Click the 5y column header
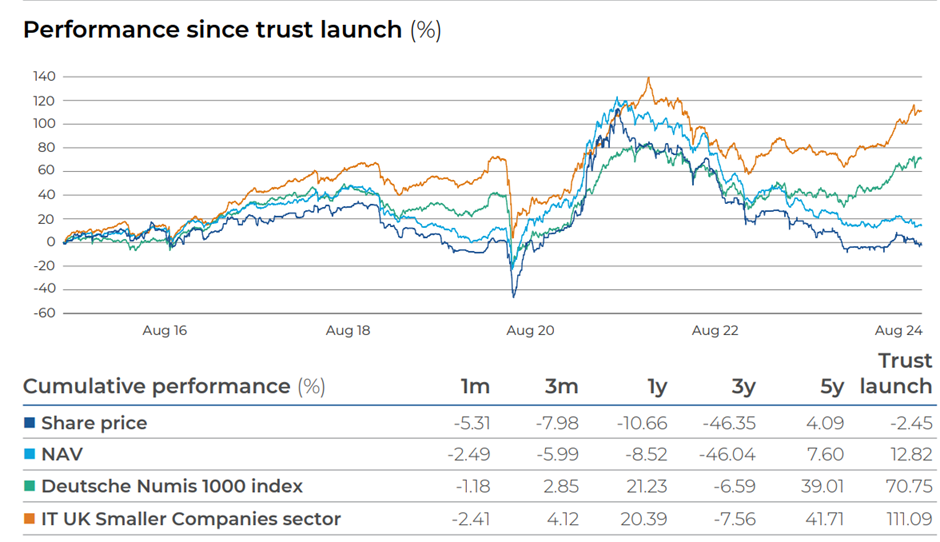This screenshot has width=940, height=542. pyautogui.click(x=831, y=388)
